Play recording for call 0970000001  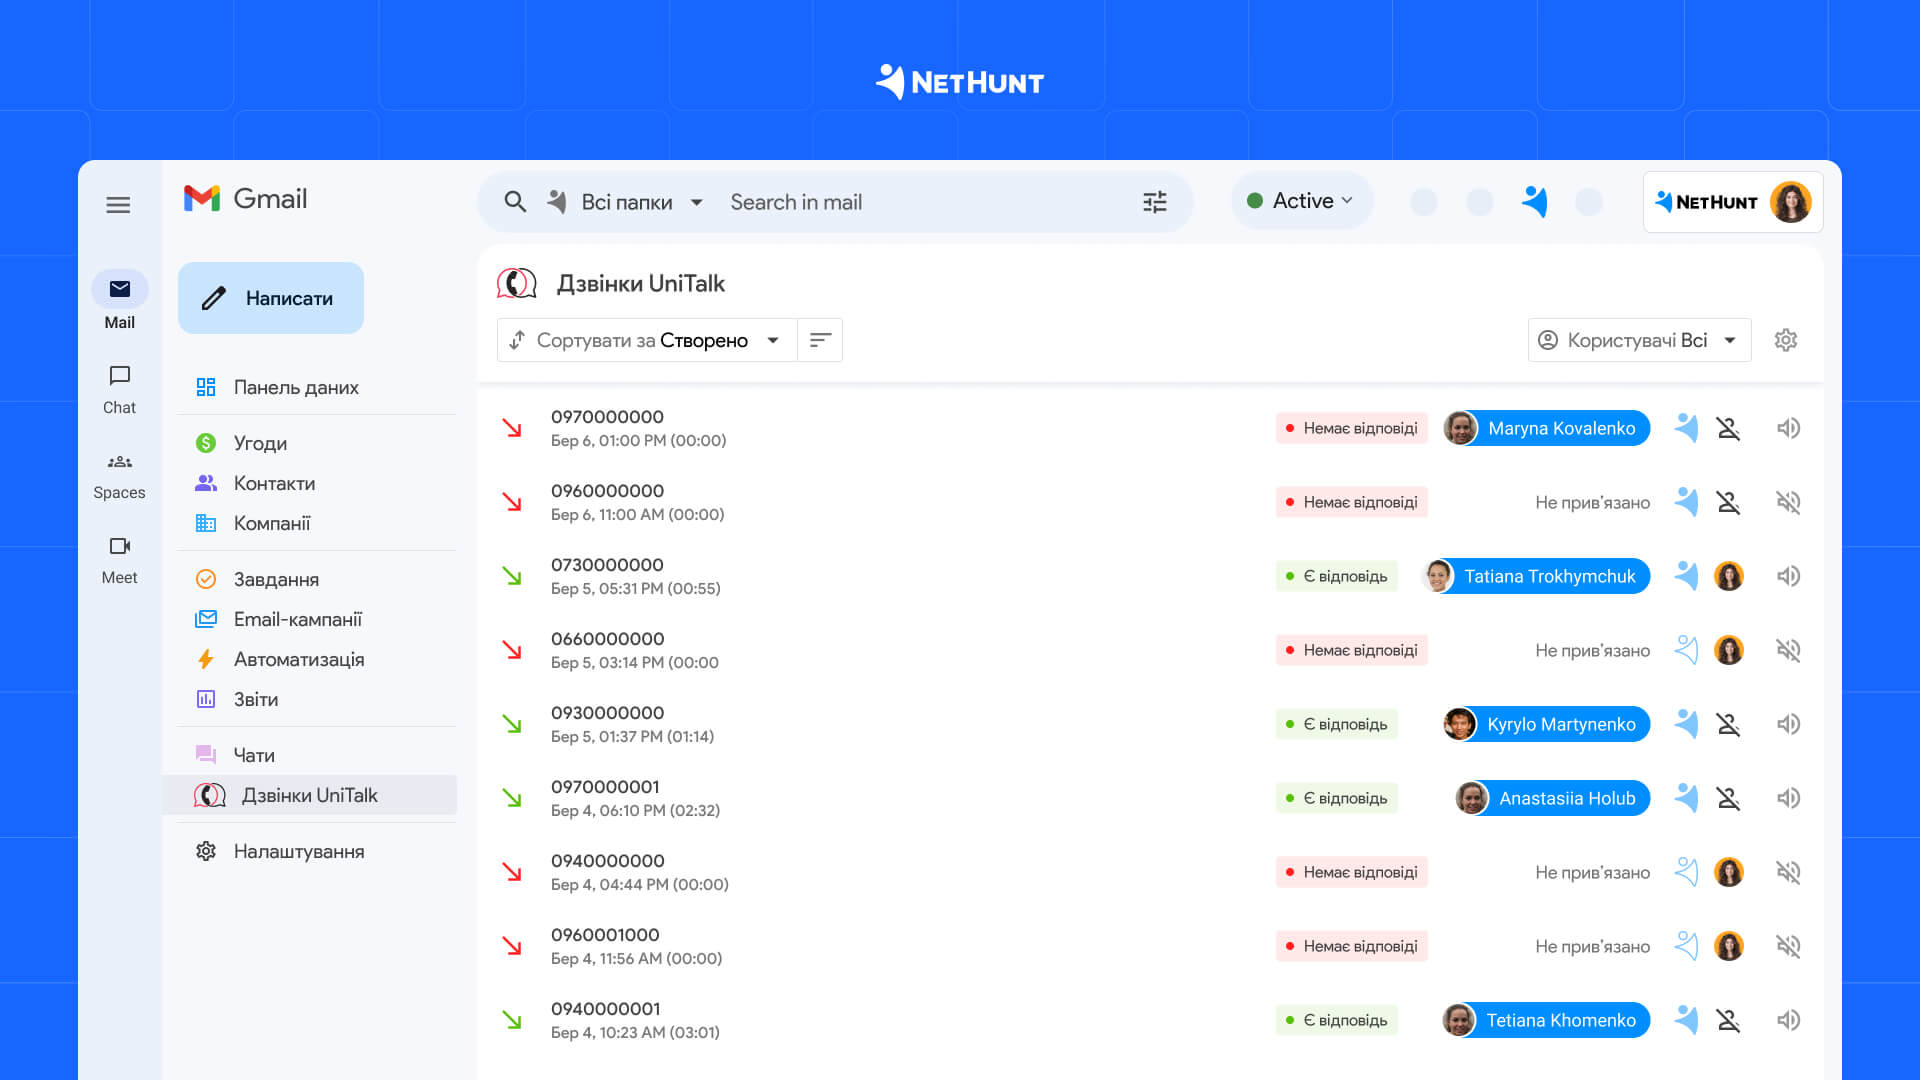(x=1788, y=798)
